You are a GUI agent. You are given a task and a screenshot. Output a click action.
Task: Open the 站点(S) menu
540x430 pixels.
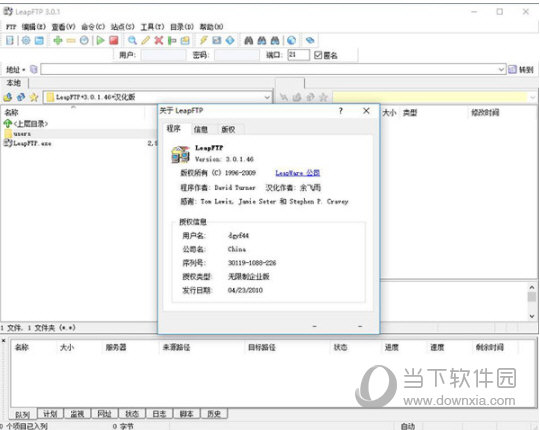tap(123, 27)
